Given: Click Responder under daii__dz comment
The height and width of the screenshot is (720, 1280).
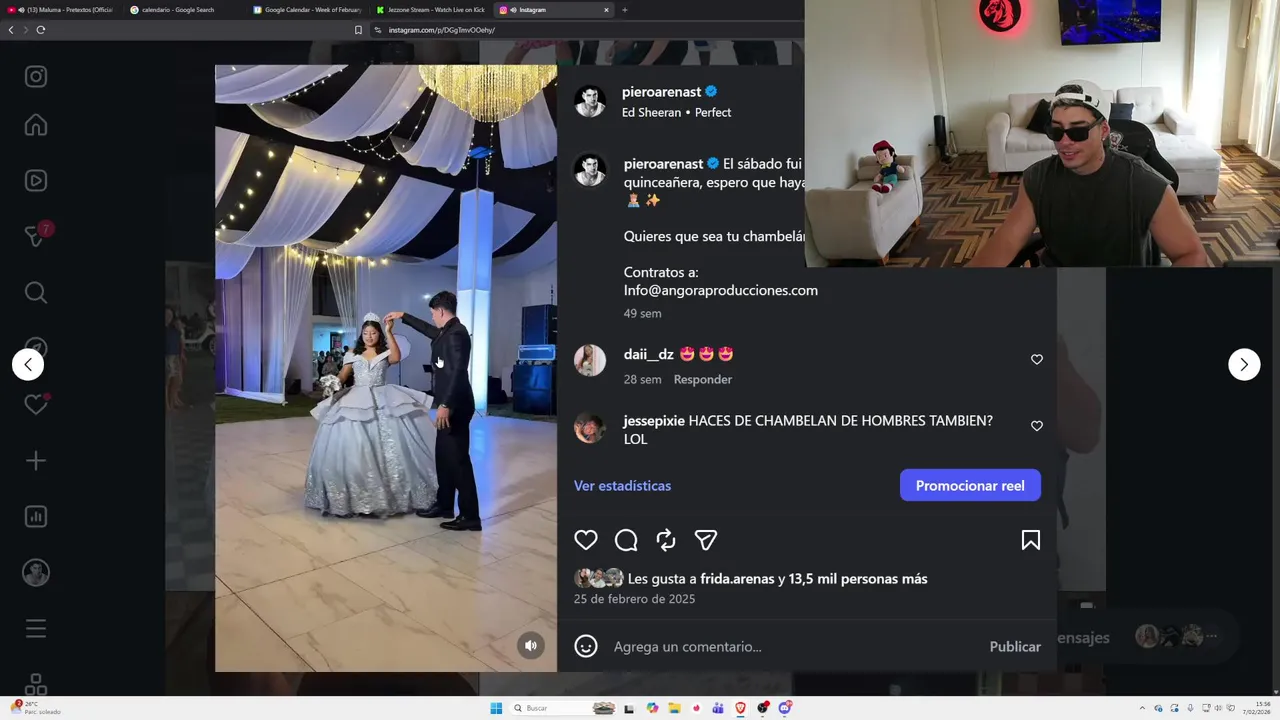Looking at the screenshot, I should click(703, 379).
